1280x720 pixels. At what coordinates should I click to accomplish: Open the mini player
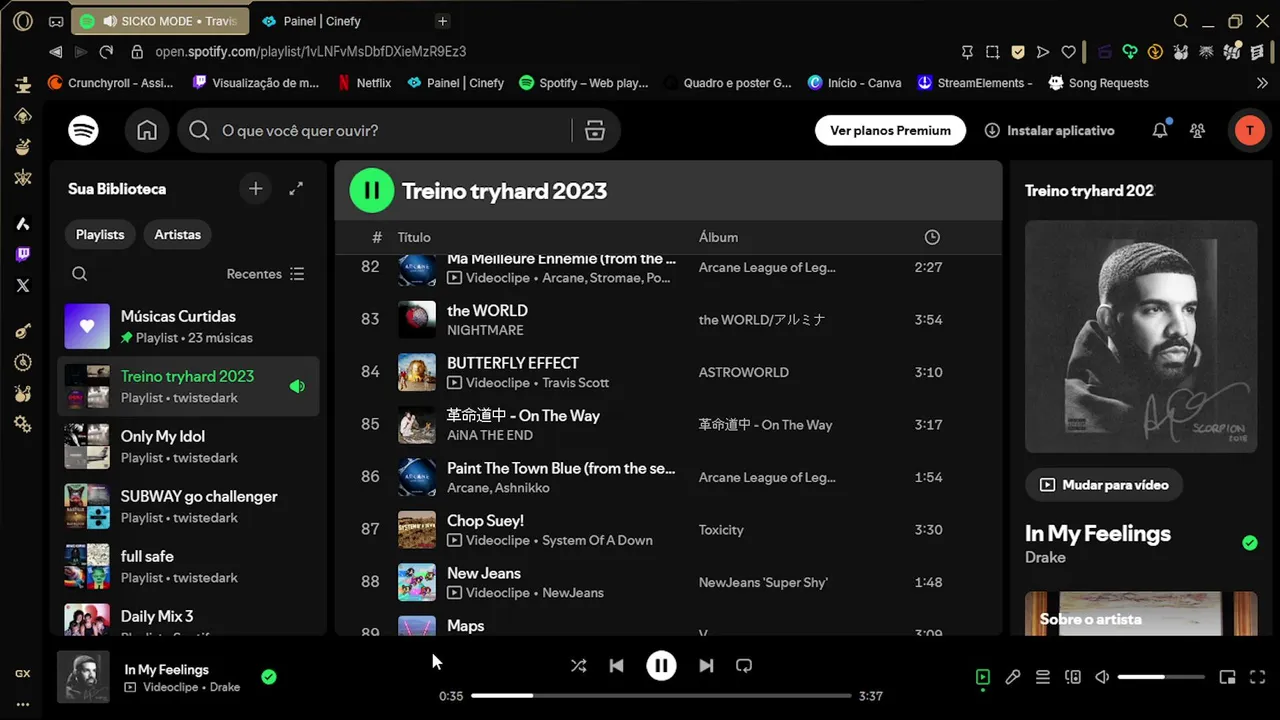(x=1228, y=677)
